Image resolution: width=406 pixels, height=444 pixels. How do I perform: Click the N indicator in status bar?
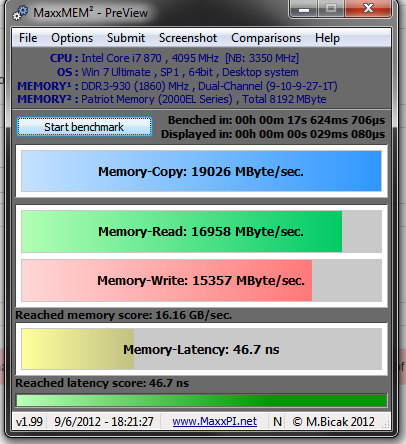pyautogui.click(x=277, y=422)
